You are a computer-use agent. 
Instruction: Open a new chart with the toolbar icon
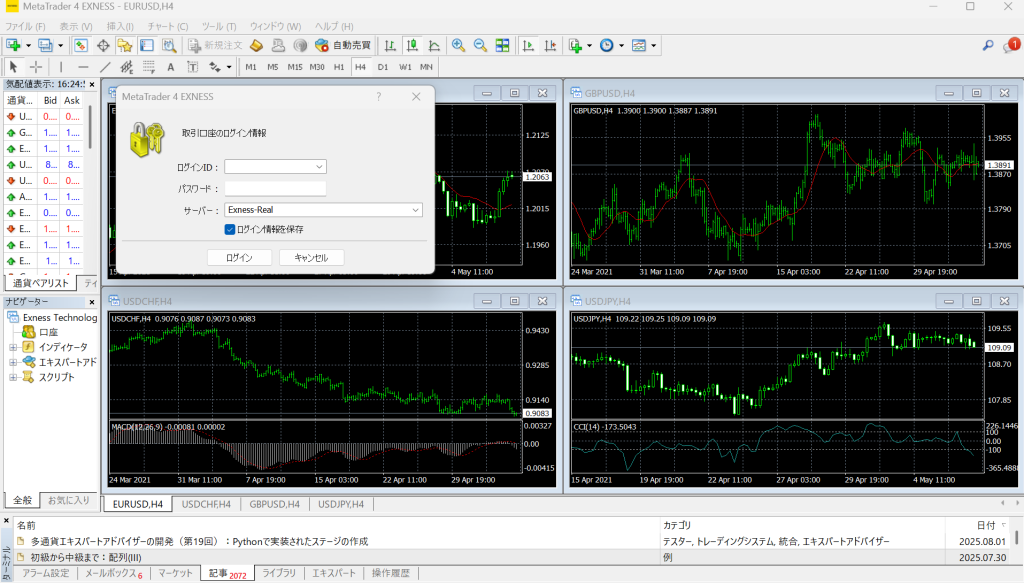pos(13,45)
